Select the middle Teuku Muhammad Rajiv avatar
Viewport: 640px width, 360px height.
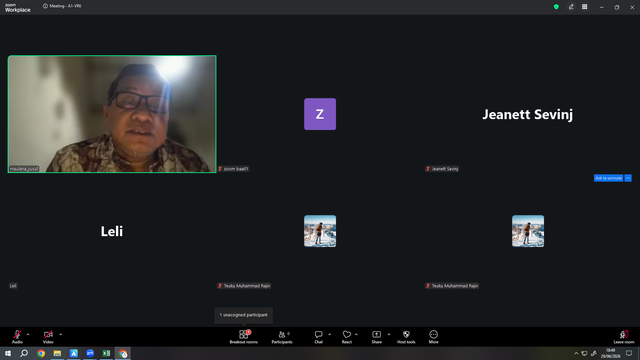320,231
